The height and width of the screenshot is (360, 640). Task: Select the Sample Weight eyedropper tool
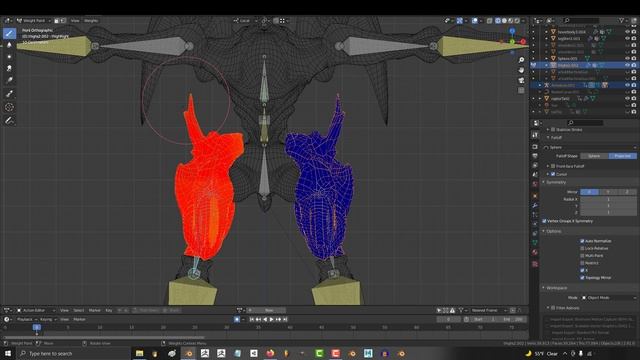coord(9,94)
